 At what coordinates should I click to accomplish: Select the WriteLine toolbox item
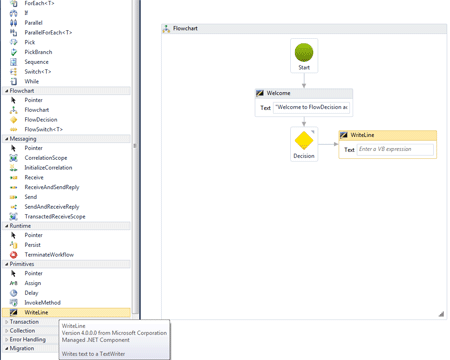(x=66, y=312)
